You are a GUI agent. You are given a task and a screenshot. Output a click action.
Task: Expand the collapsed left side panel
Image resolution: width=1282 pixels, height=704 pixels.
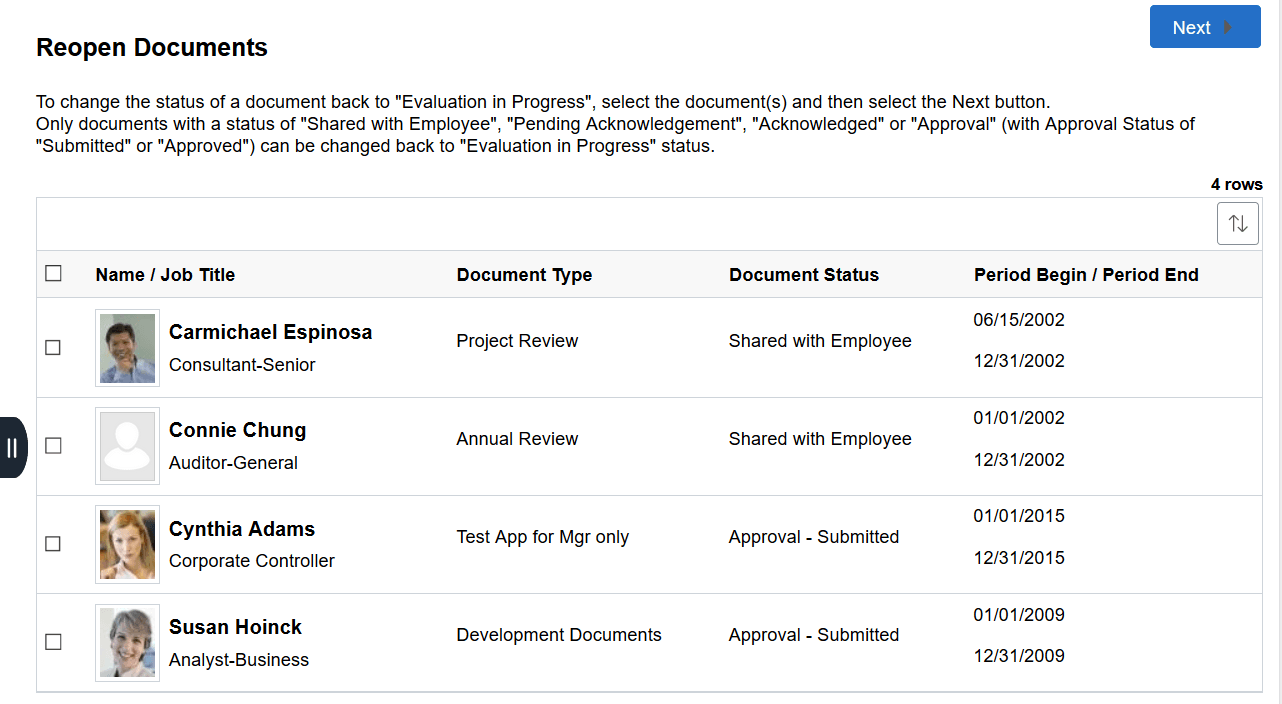(13, 447)
